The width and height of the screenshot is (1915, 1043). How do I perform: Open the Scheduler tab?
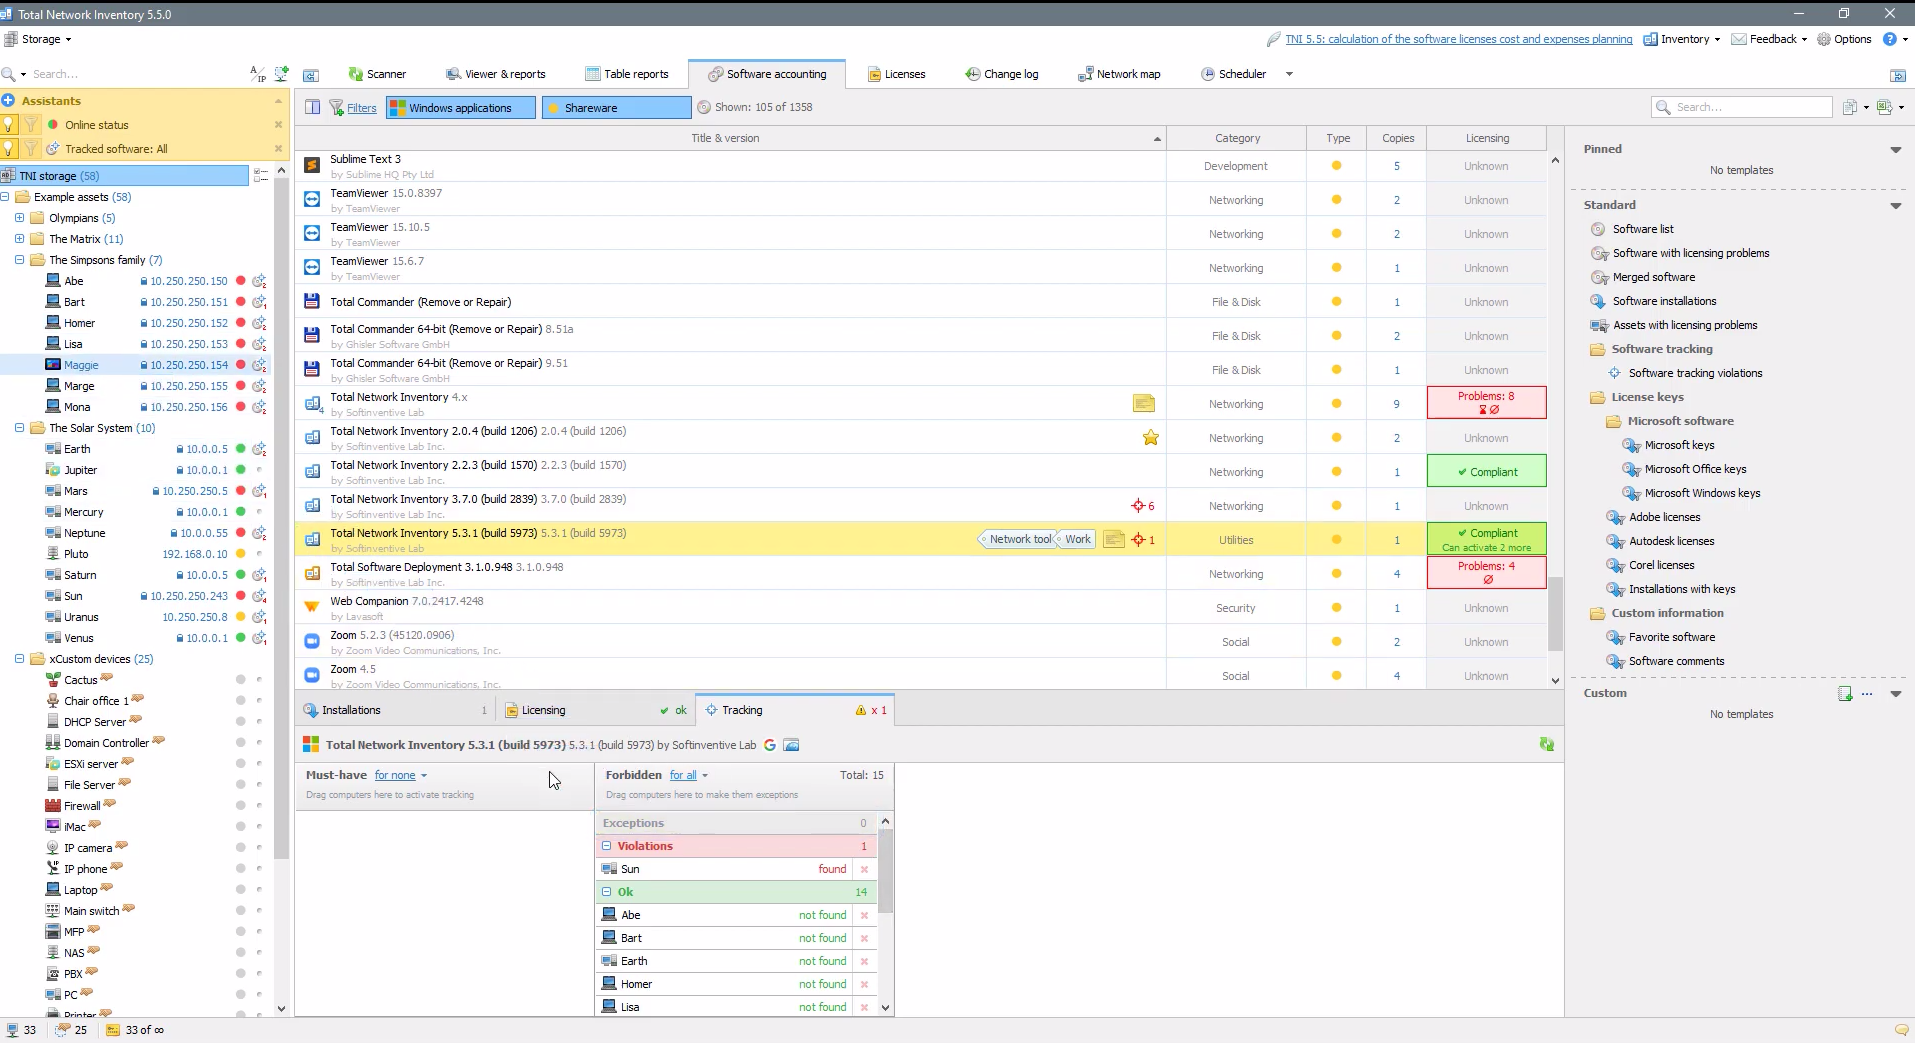pyautogui.click(x=1234, y=74)
